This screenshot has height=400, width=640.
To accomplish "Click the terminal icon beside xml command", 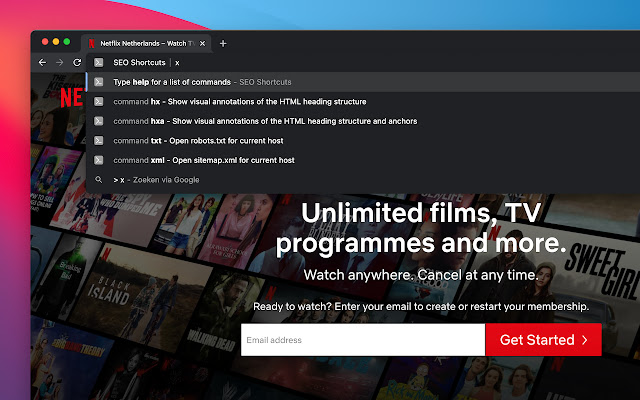I will [98, 160].
